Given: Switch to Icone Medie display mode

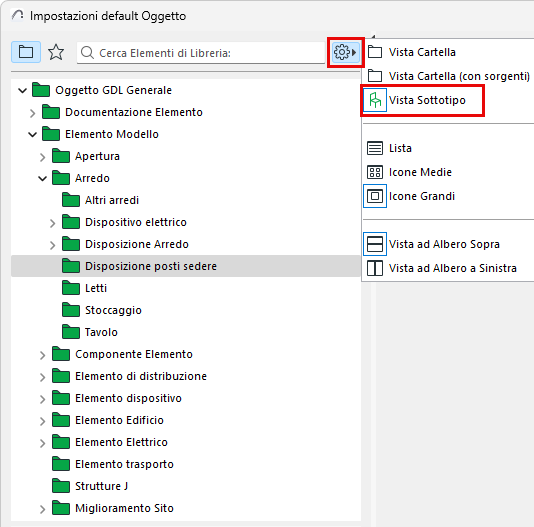Looking at the screenshot, I should click(x=420, y=172).
